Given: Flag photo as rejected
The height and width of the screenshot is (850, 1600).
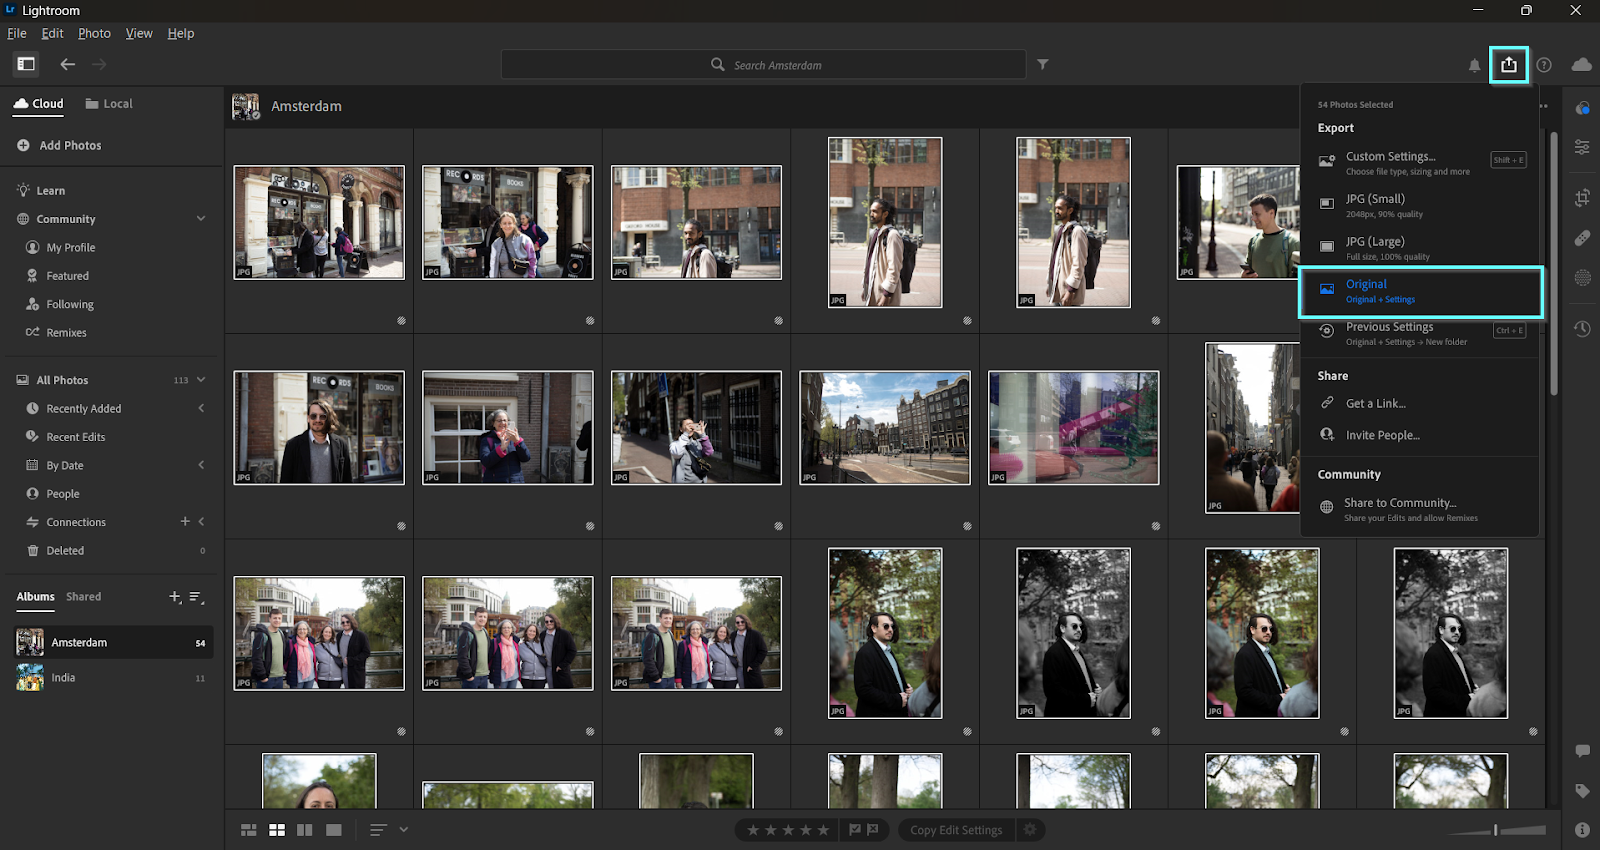Looking at the screenshot, I should pos(873,830).
